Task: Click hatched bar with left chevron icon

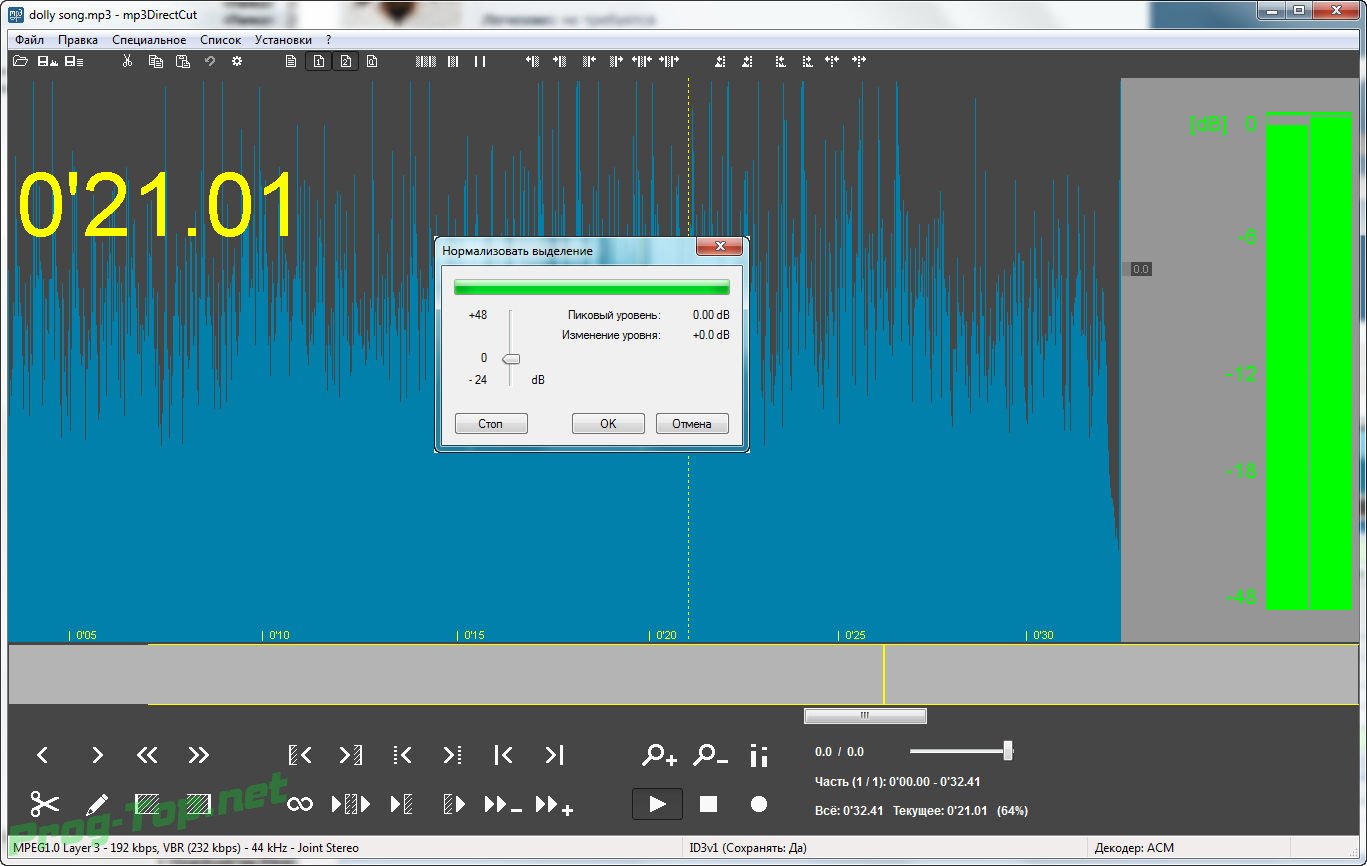Action: click(300, 755)
